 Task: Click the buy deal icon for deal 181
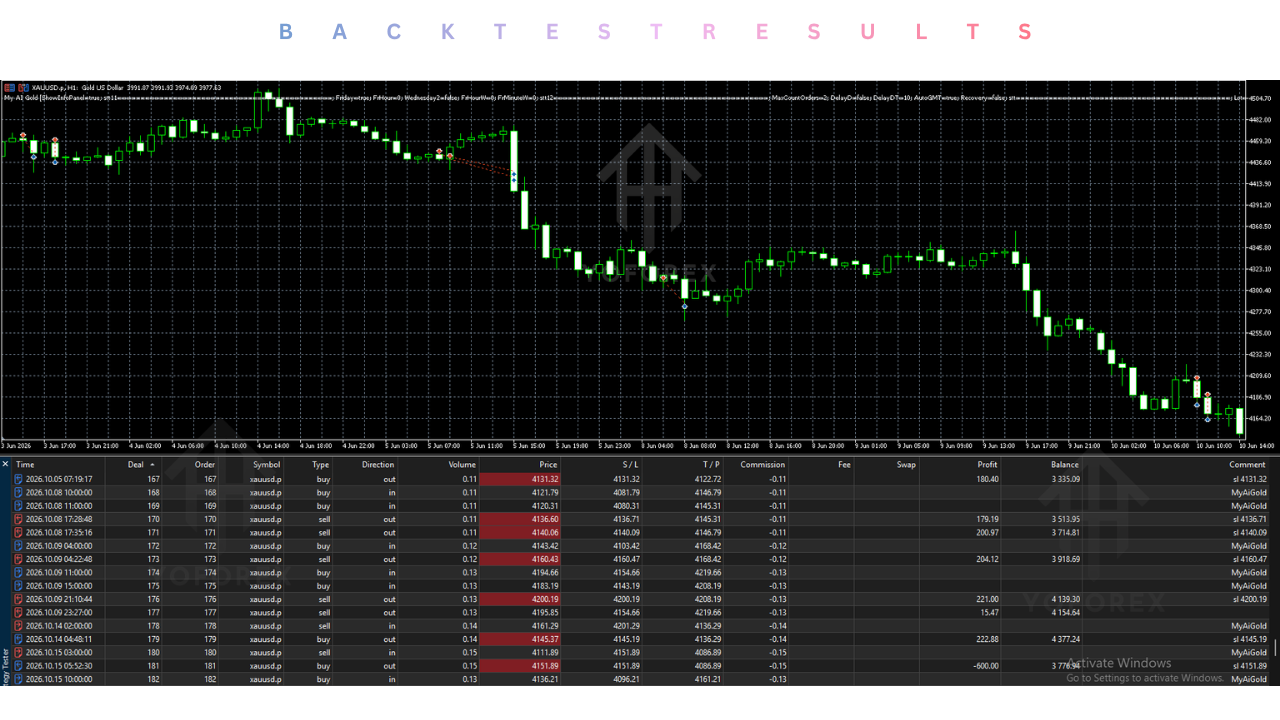[18, 665]
